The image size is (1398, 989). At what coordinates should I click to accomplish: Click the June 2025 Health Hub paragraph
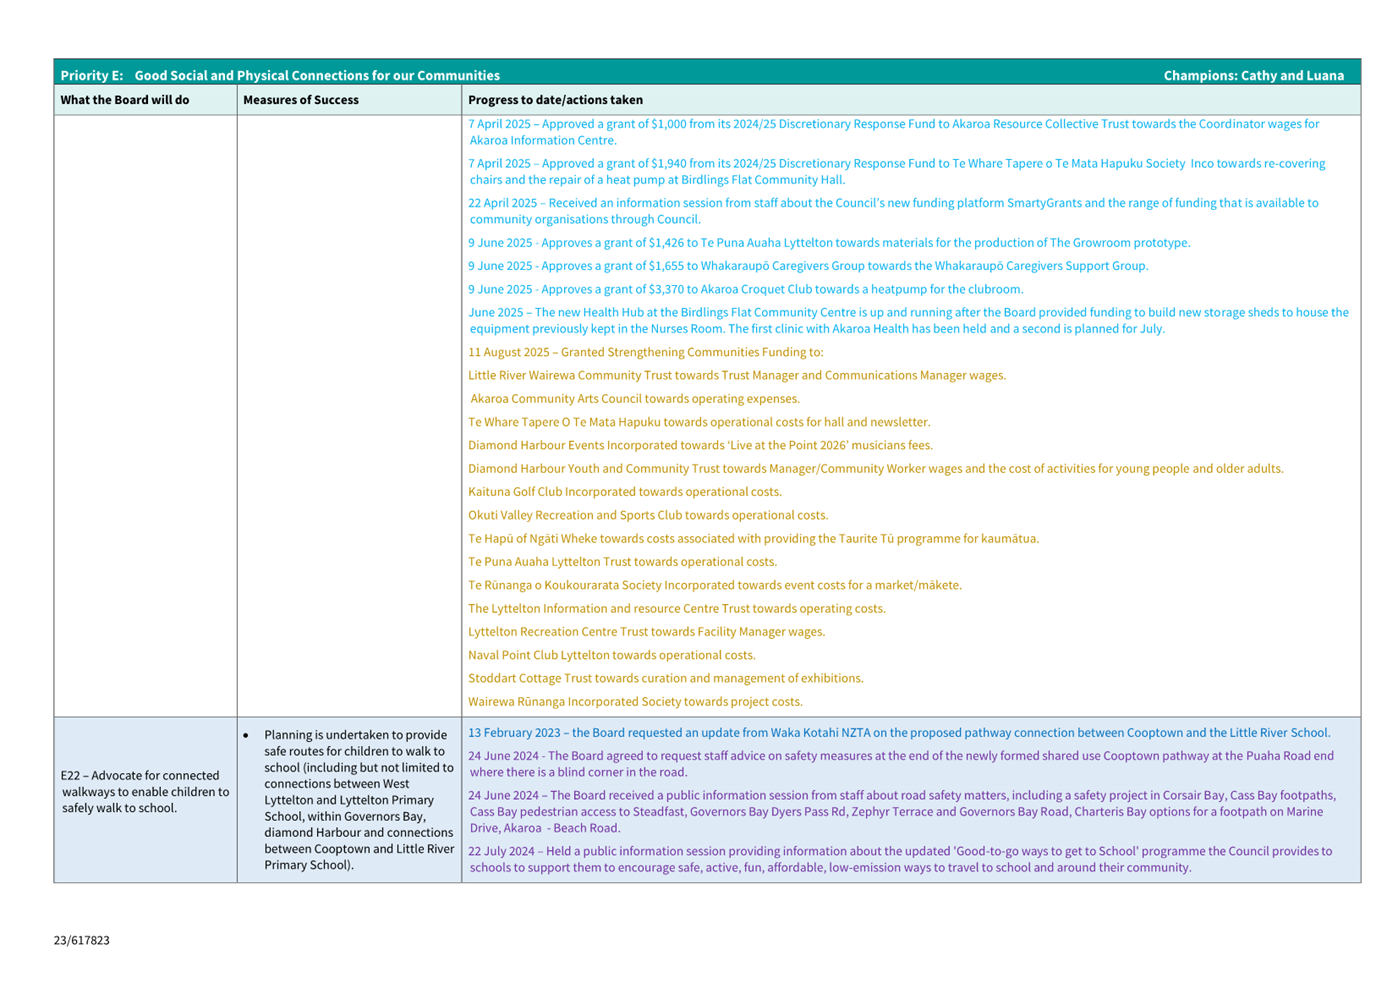tap(908, 320)
